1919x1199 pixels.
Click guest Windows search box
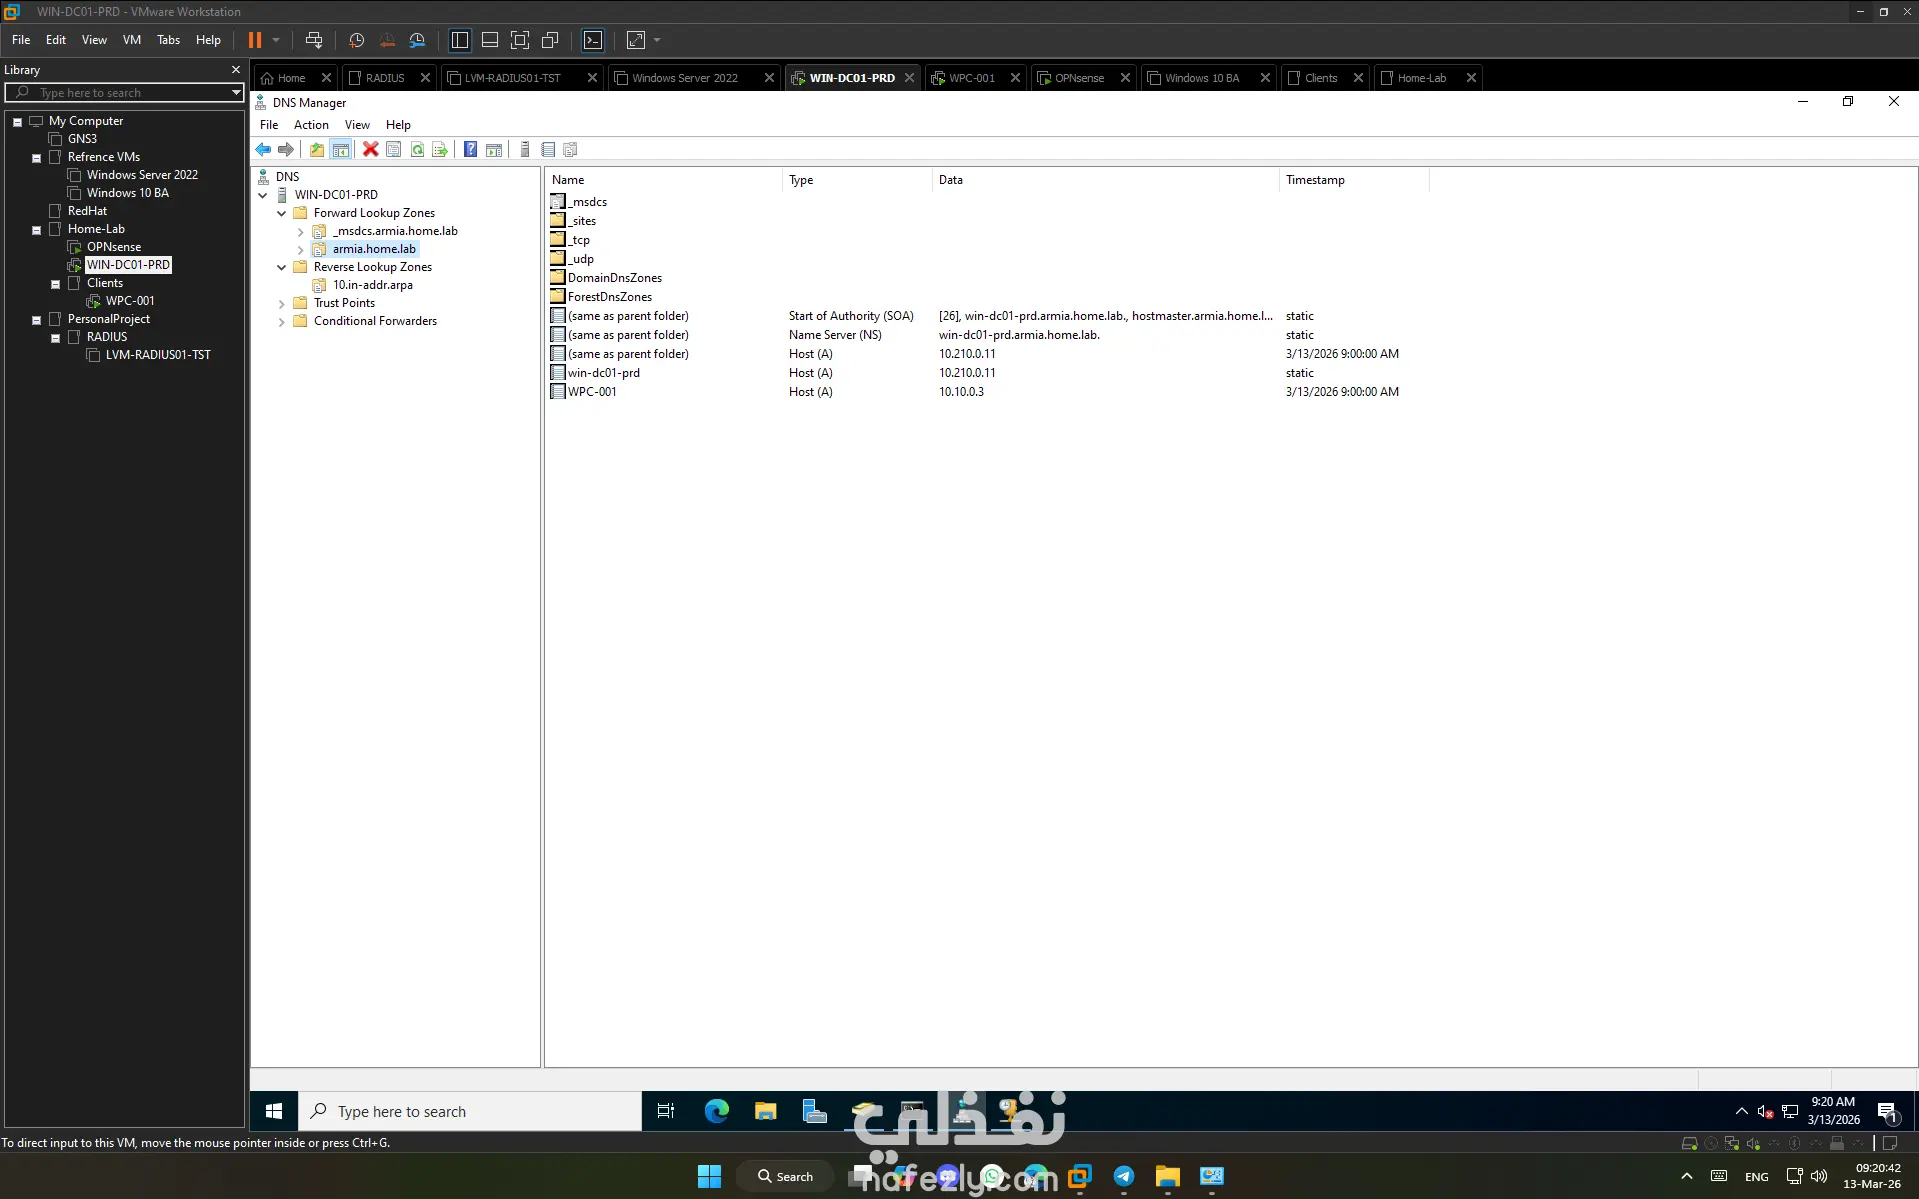point(470,1111)
